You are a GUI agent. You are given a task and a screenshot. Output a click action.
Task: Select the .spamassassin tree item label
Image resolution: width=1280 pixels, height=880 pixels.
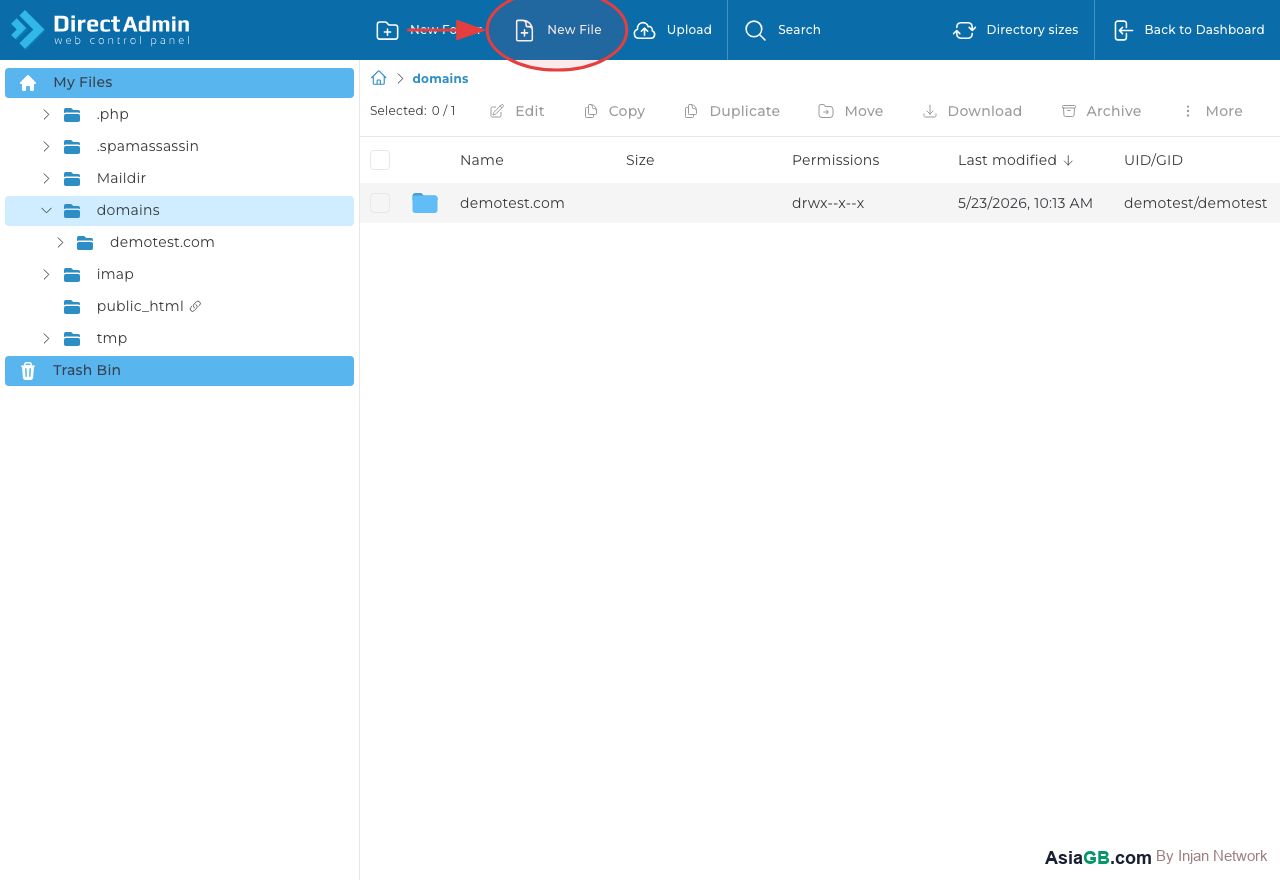coord(148,147)
